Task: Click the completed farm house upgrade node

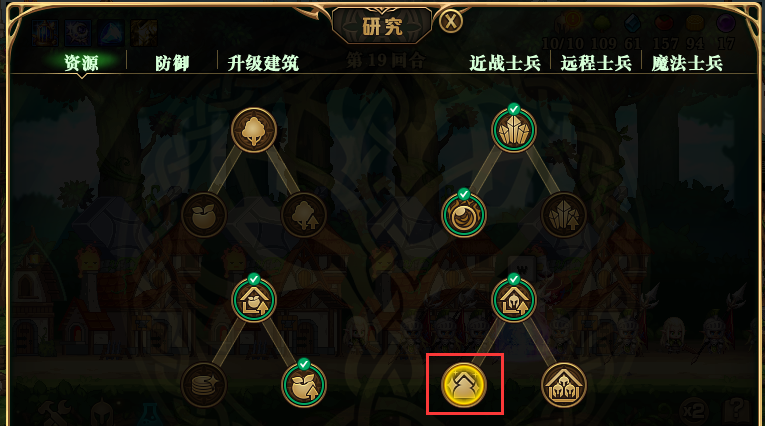Action: coord(254,299)
